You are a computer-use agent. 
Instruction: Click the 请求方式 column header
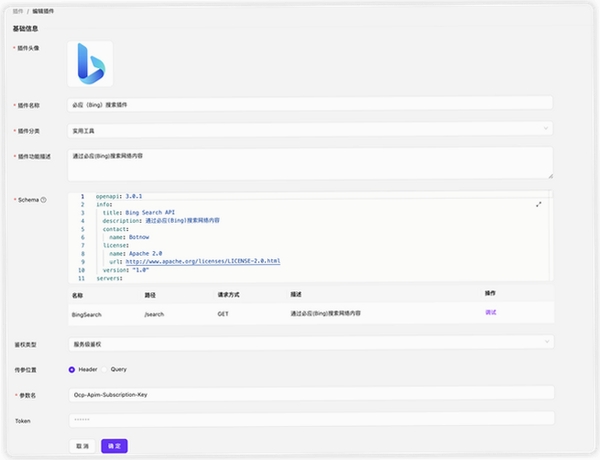click(x=228, y=295)
